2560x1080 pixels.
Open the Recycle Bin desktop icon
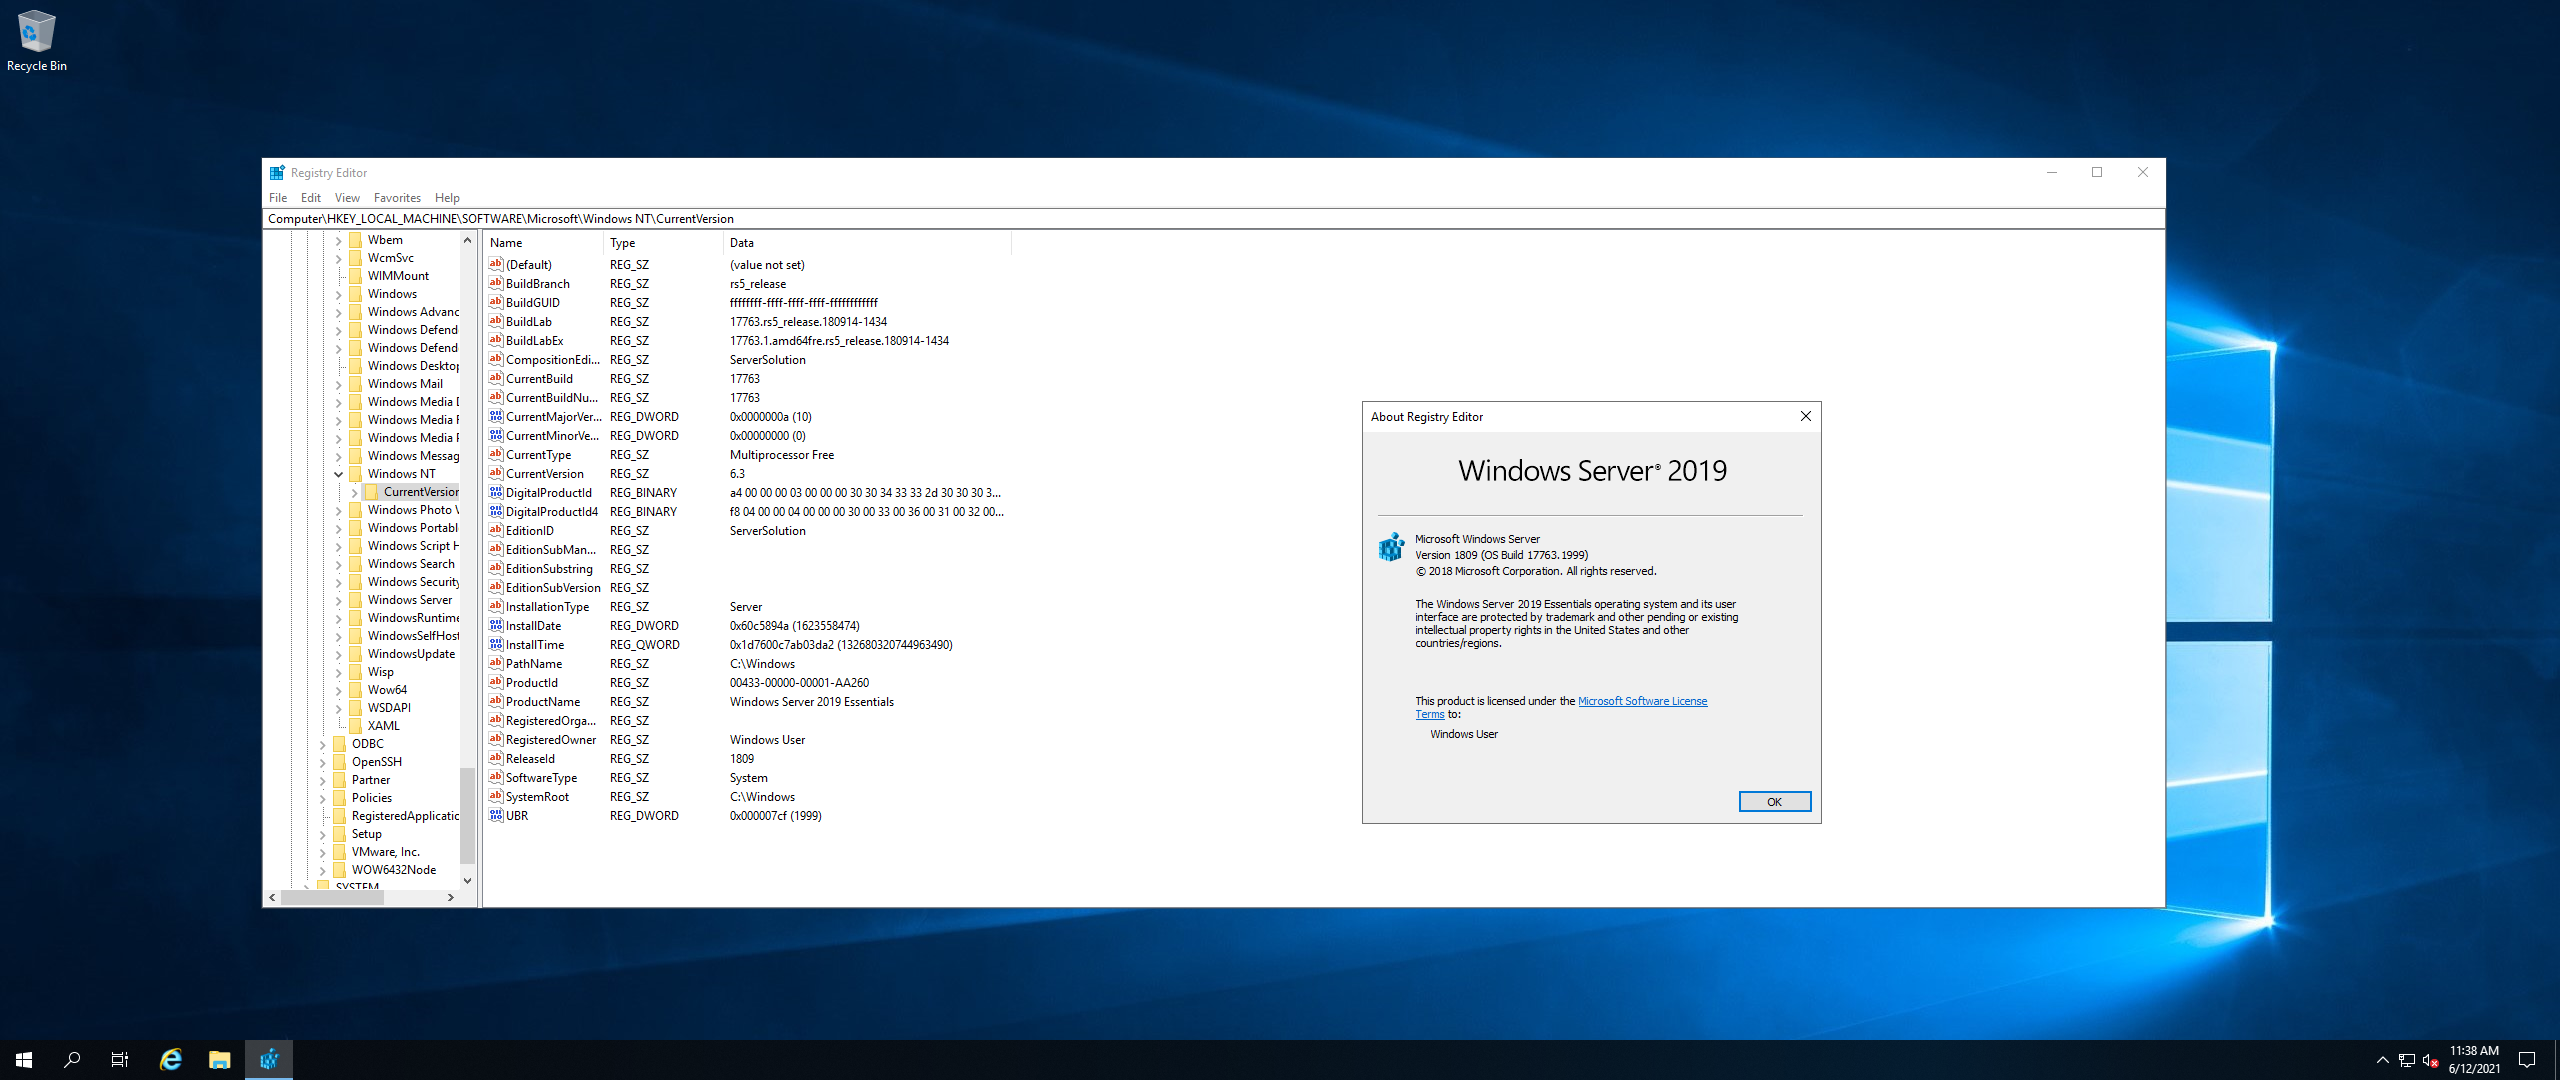[x=37, y=41]
